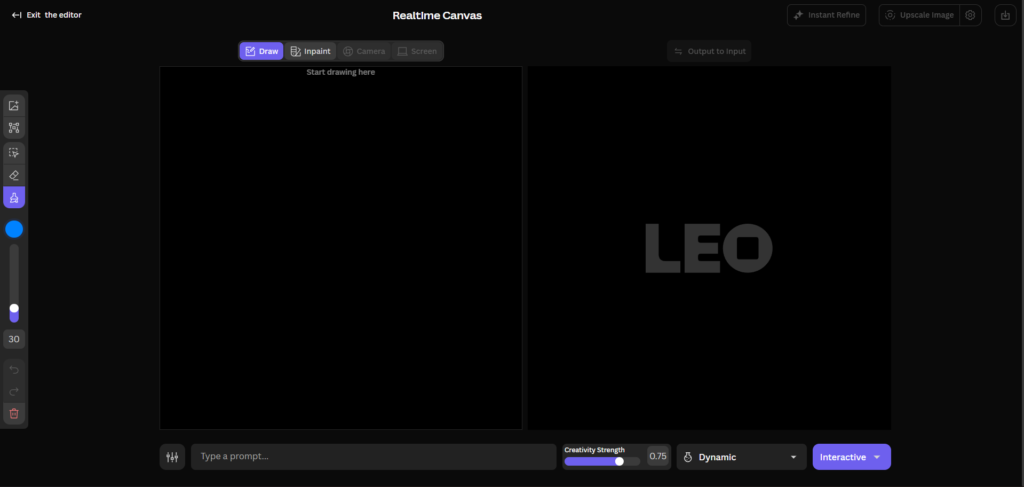Open the Dynamic style dropdown
This screenshot has width=1024, height=487.
[742, 457]
